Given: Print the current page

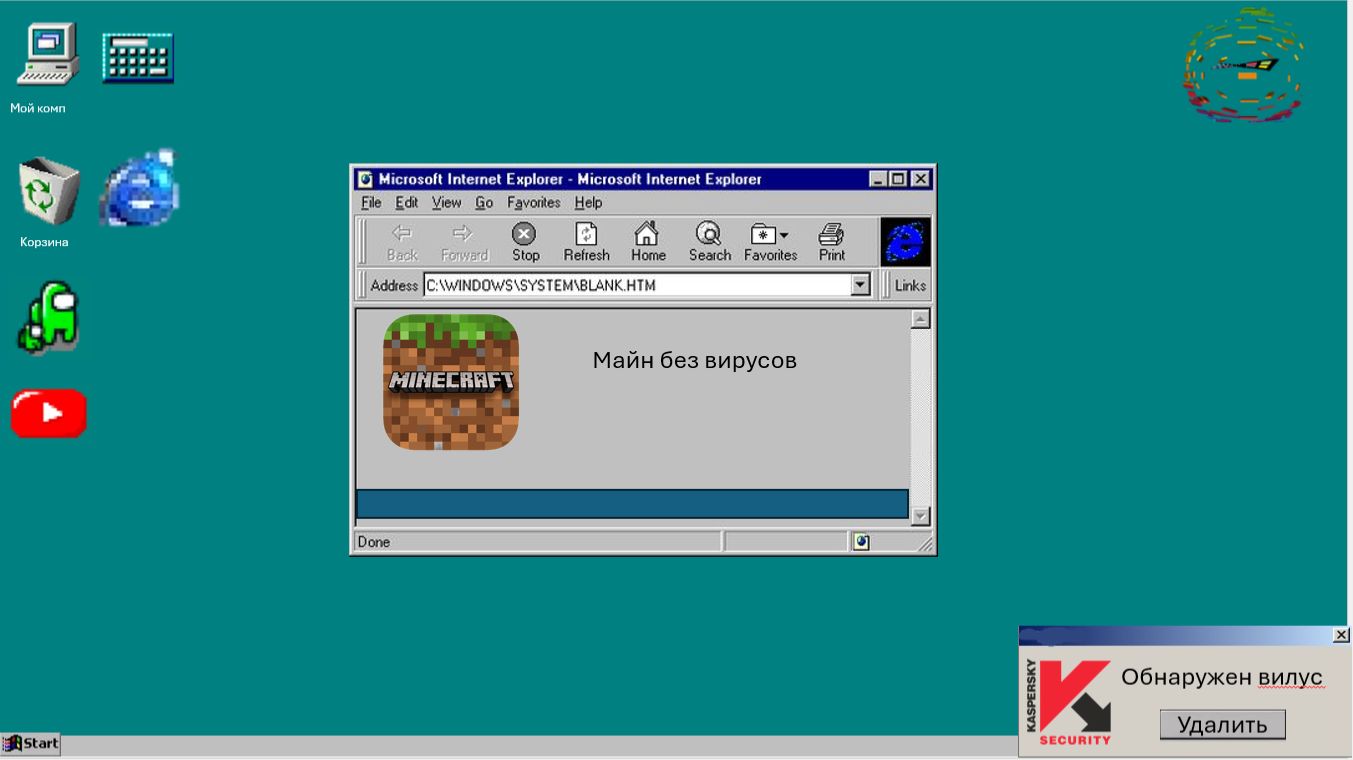Looking at the screenshot, I should coord(831,243).
